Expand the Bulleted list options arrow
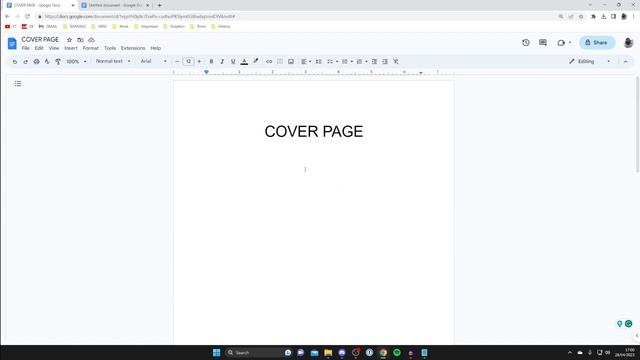 351,62
